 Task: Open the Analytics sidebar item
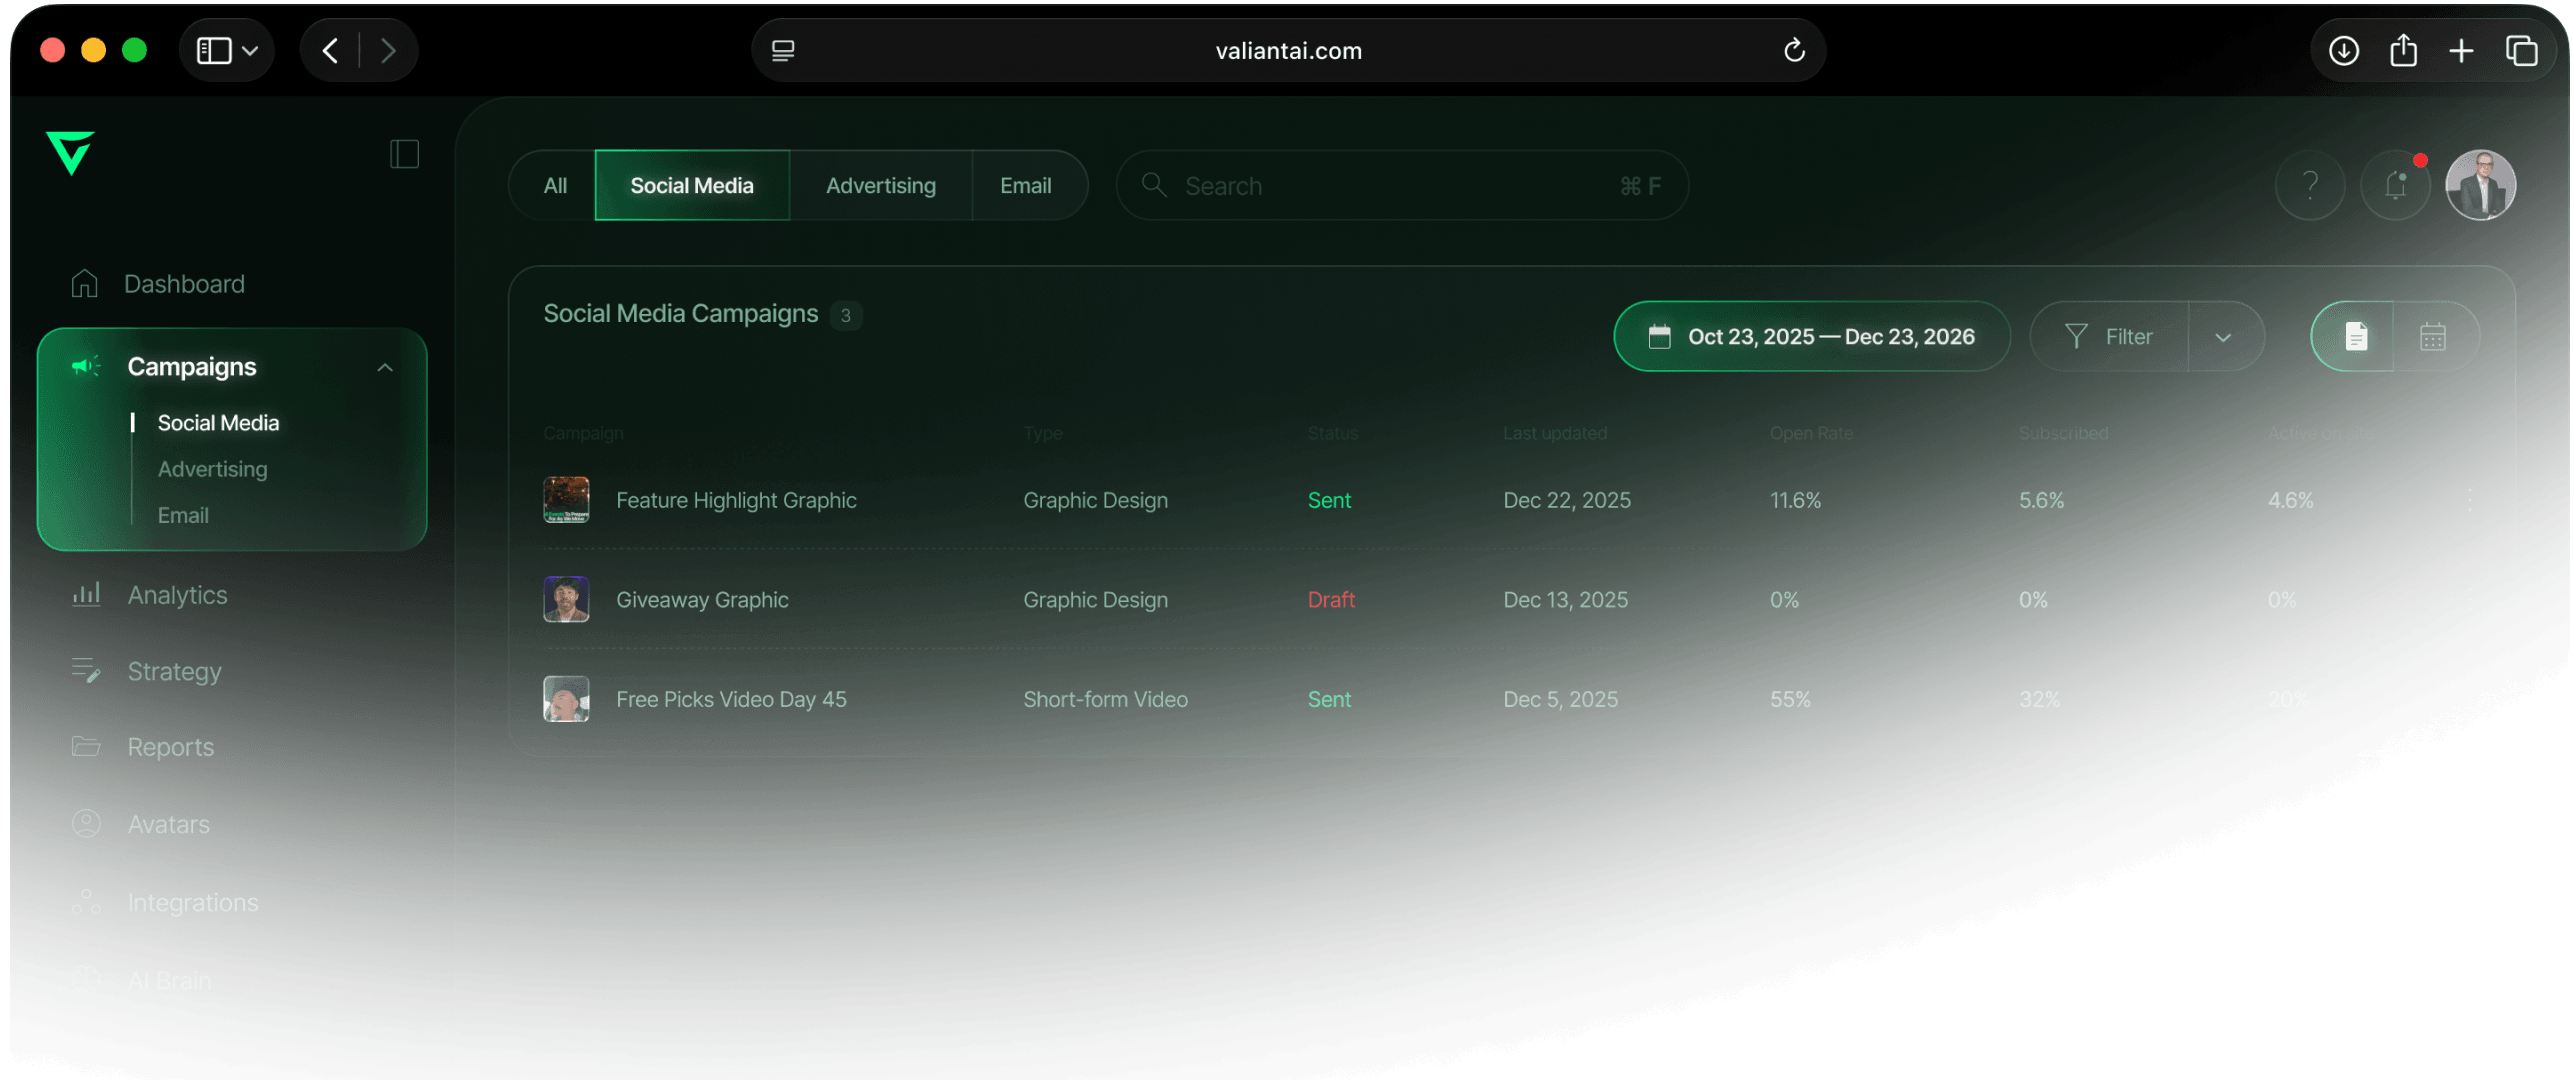pyautogui.click(x=177, y=595)
